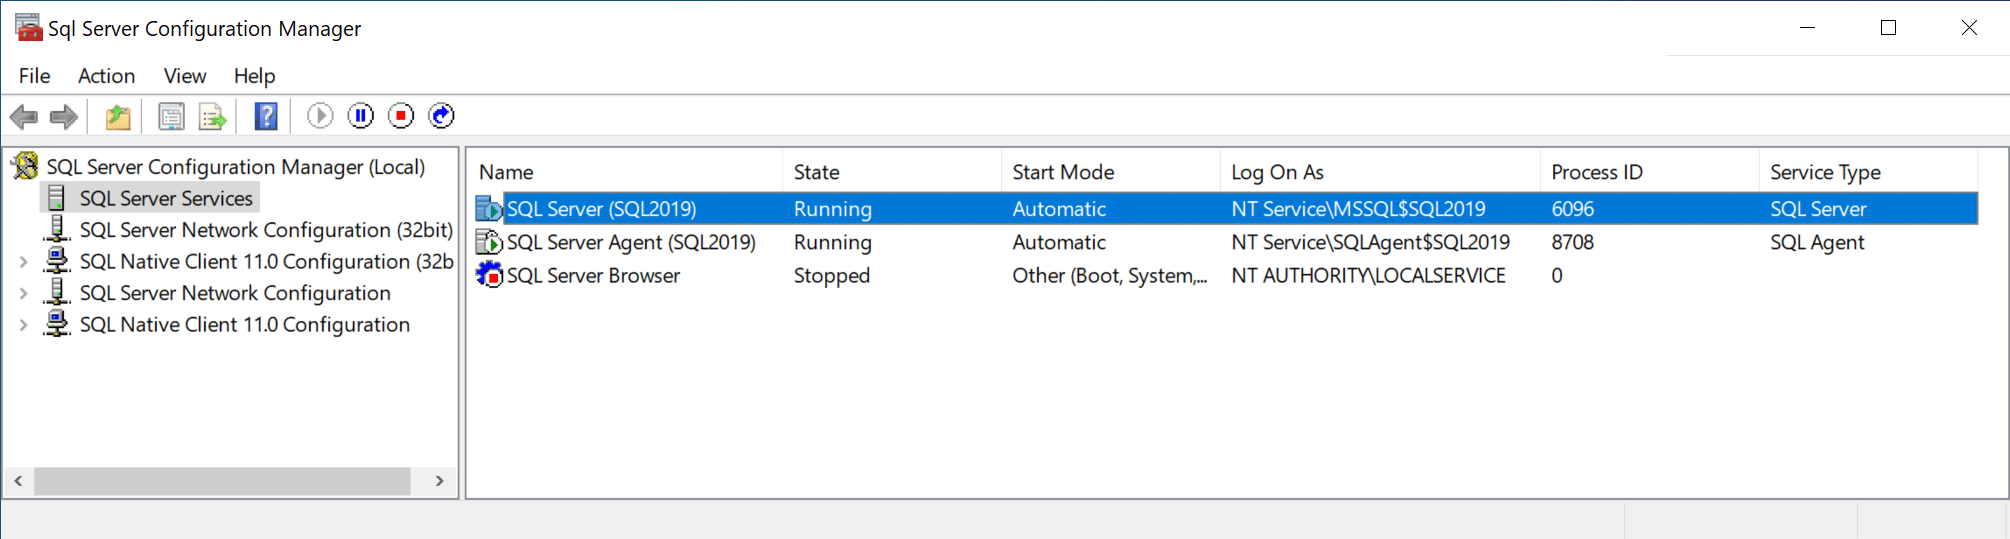This screenshot has width=2010, height=539.
Task: Click the Forward arrow toolbar icon
Action: pos(64,117)
